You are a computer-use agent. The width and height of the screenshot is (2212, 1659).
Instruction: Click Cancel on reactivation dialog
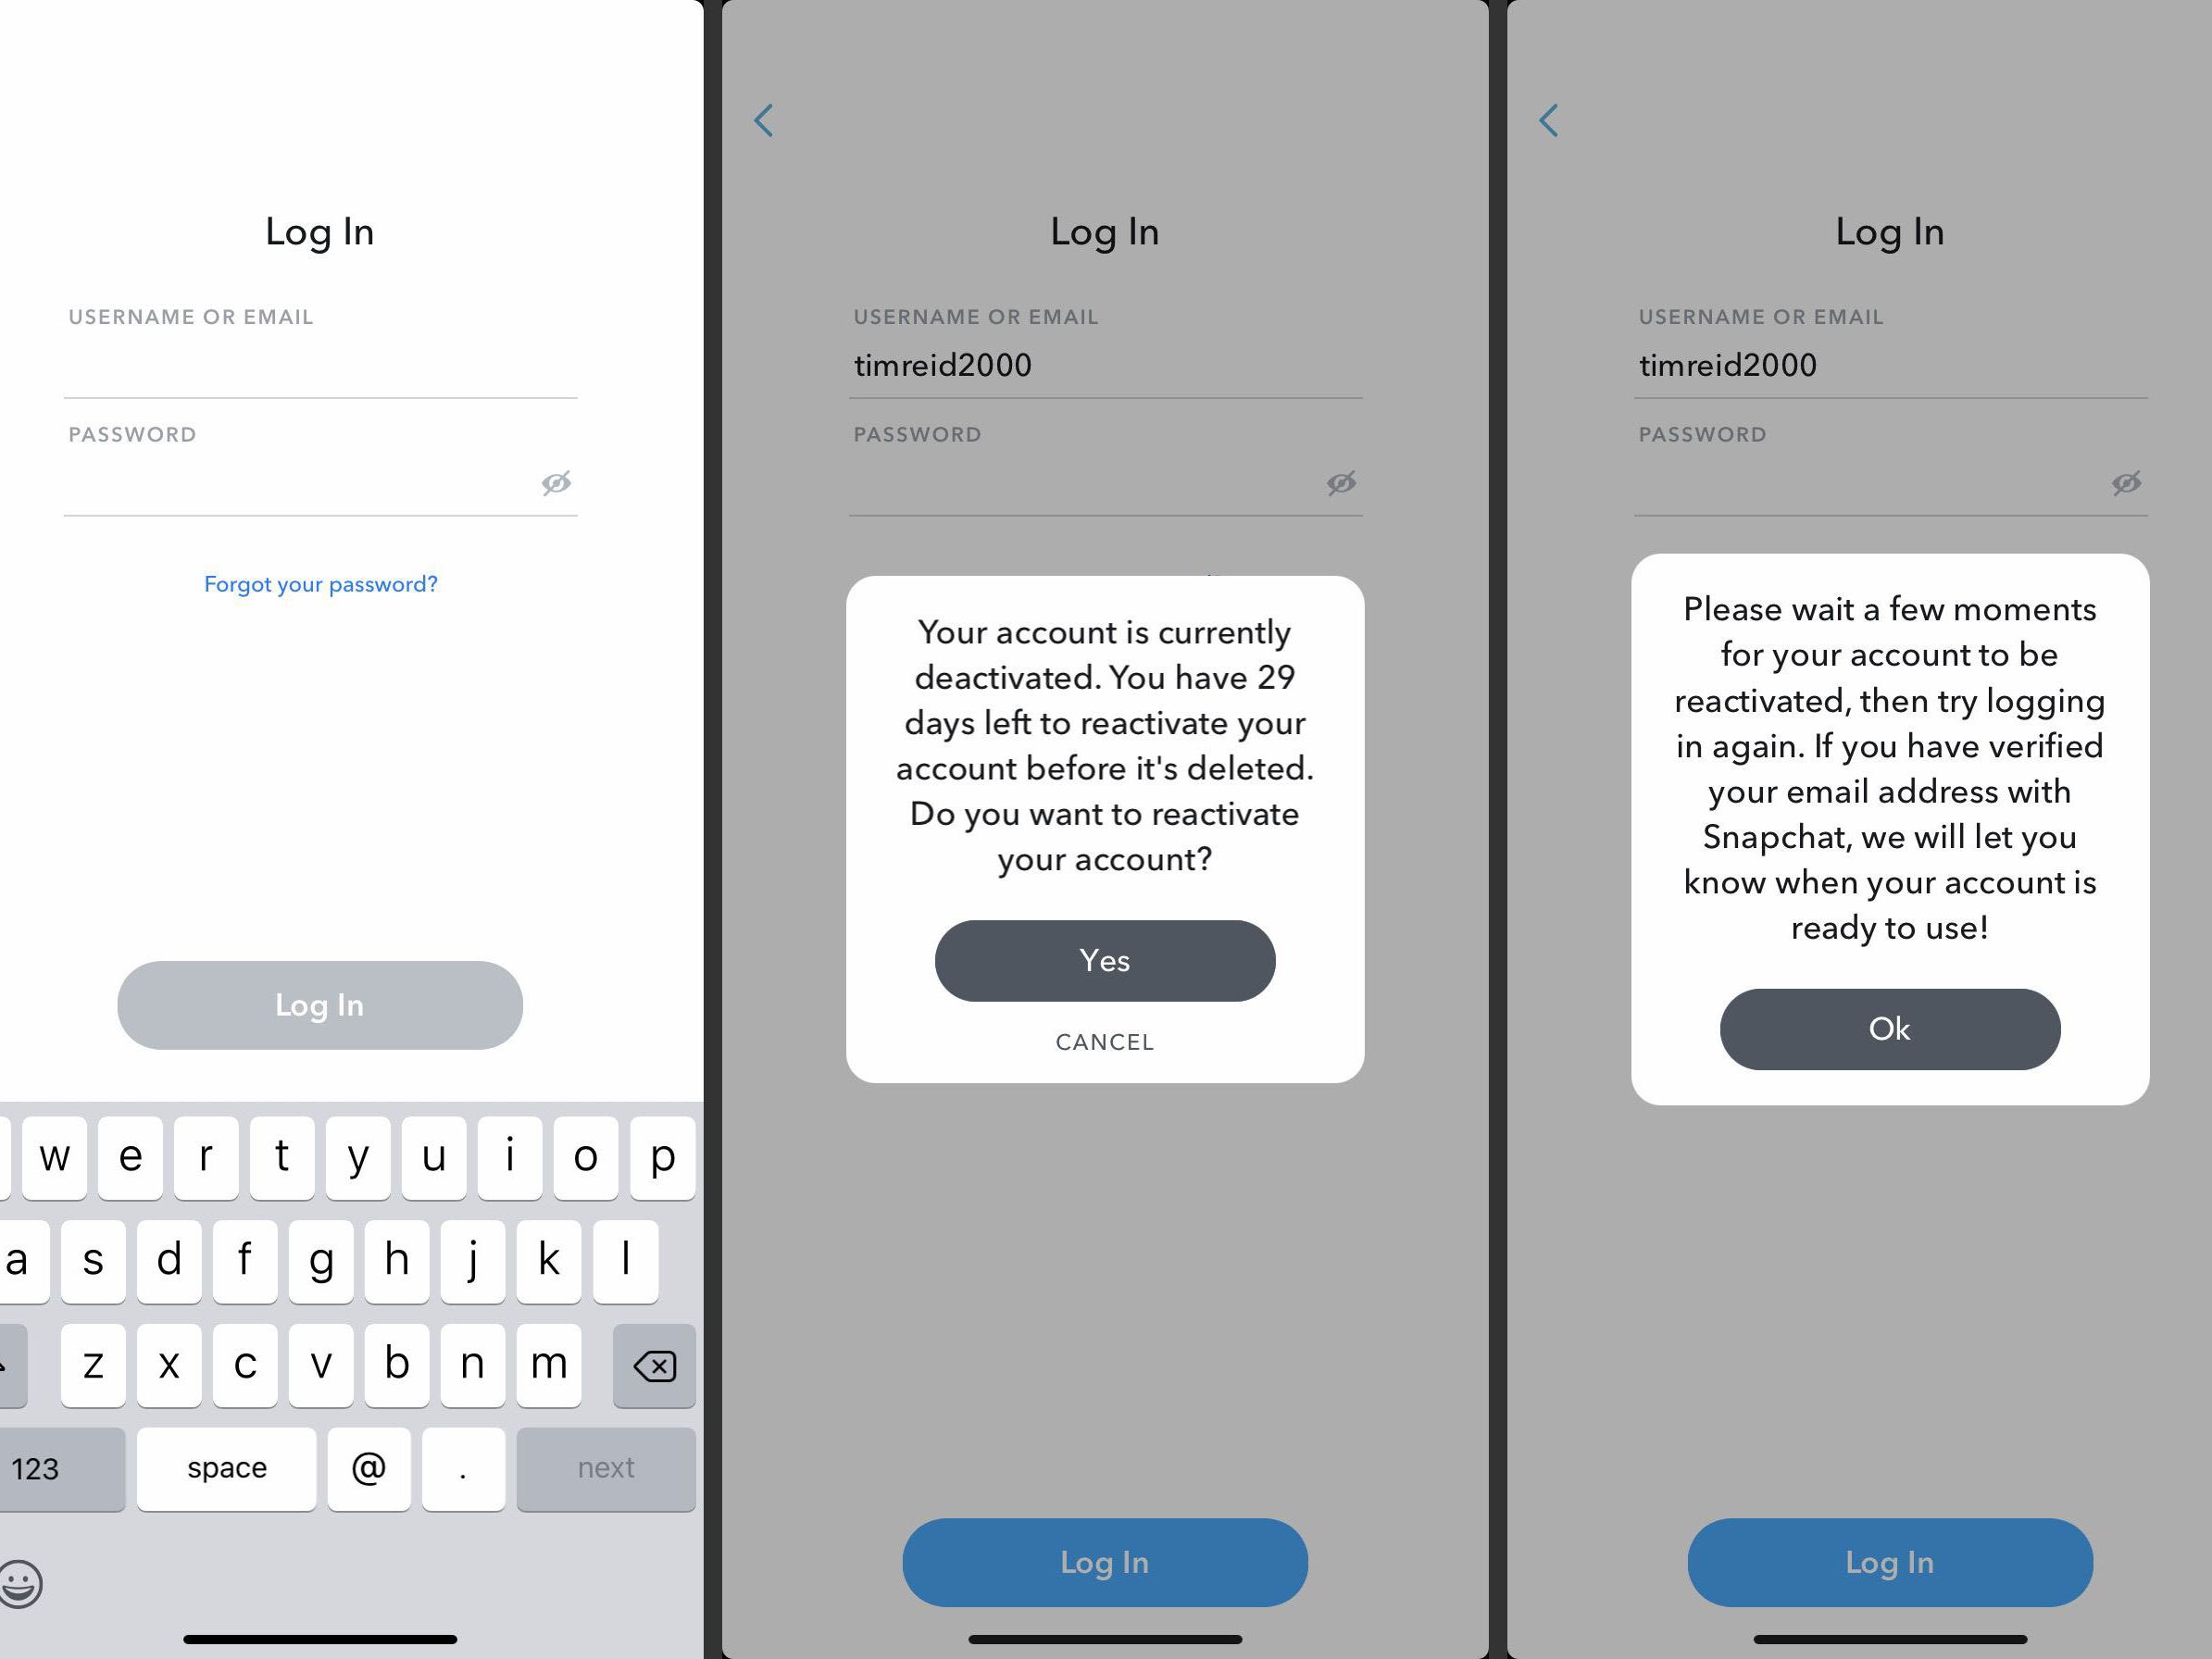tap(1104, 1042)
